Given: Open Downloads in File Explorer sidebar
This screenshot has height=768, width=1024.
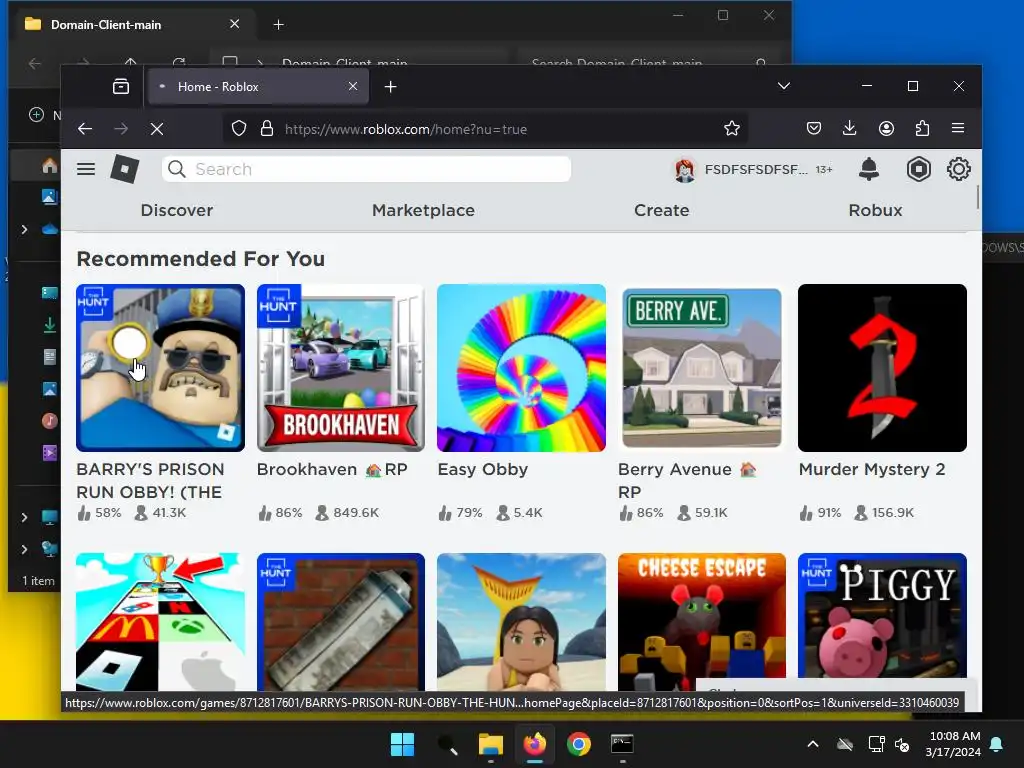Looking at the screenshot, I should point(50,325).
